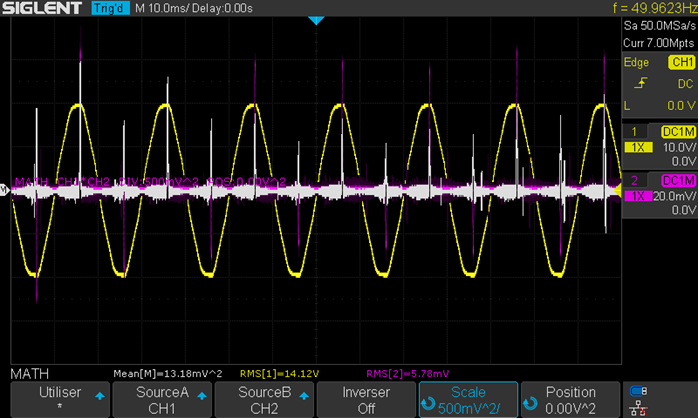
Task: Click the Sa 50.0MSa/s sample rate
Action: [x=659, y=25]
